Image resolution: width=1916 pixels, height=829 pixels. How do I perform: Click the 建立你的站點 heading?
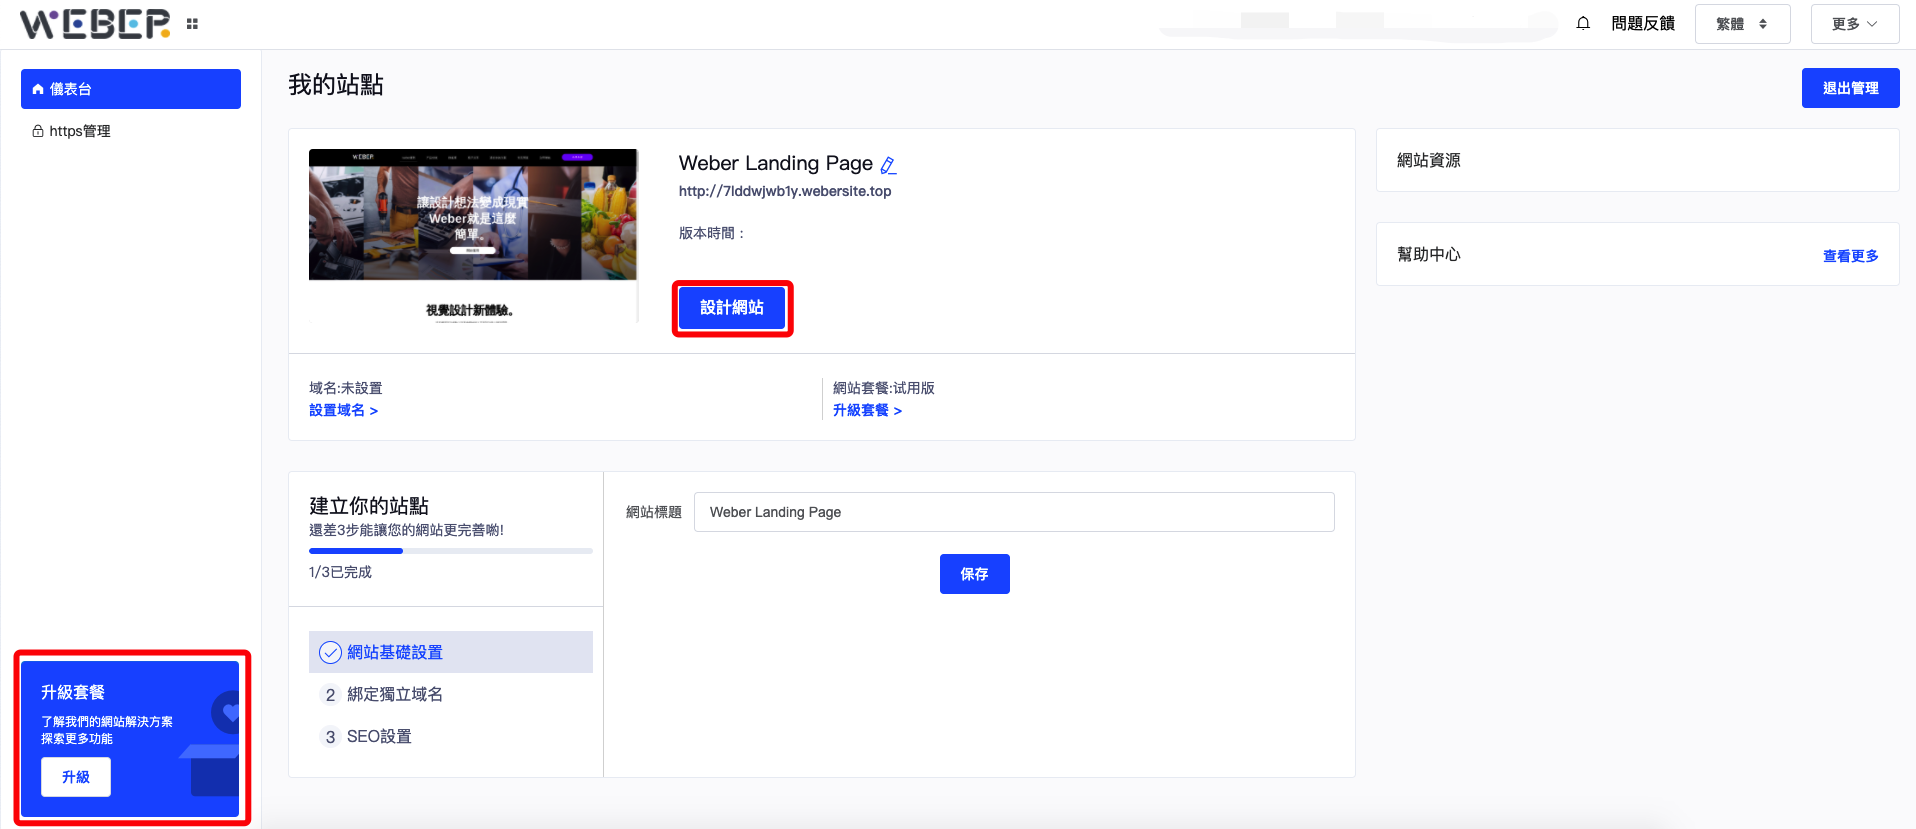pos(369,506)
